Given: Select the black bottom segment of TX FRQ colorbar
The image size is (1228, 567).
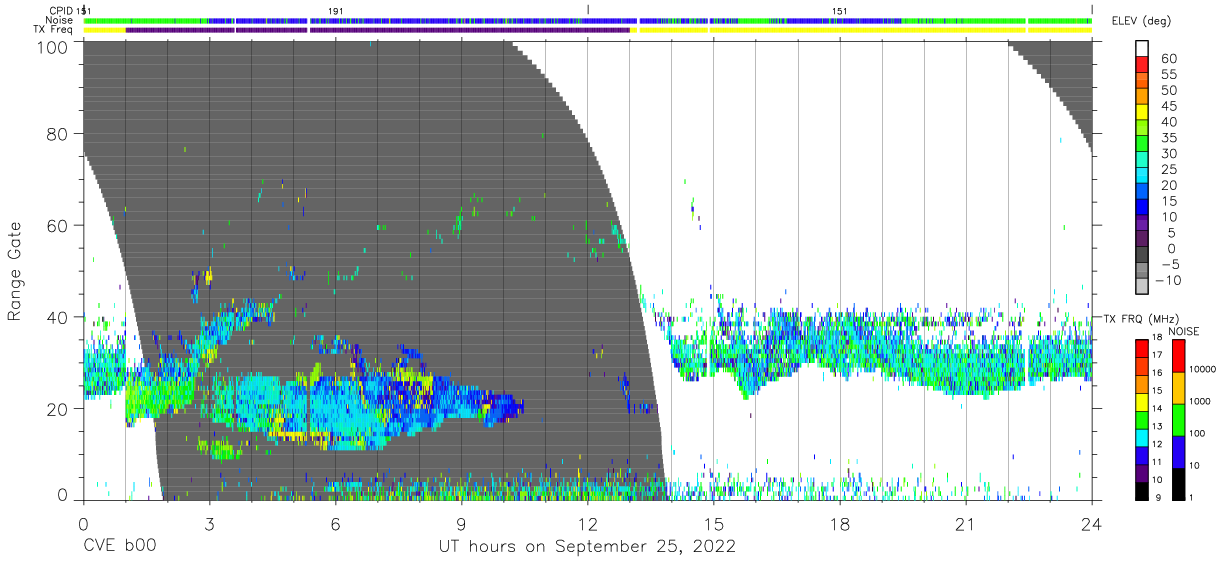Looking at the screenshot, I should (x=1141, y=491).
